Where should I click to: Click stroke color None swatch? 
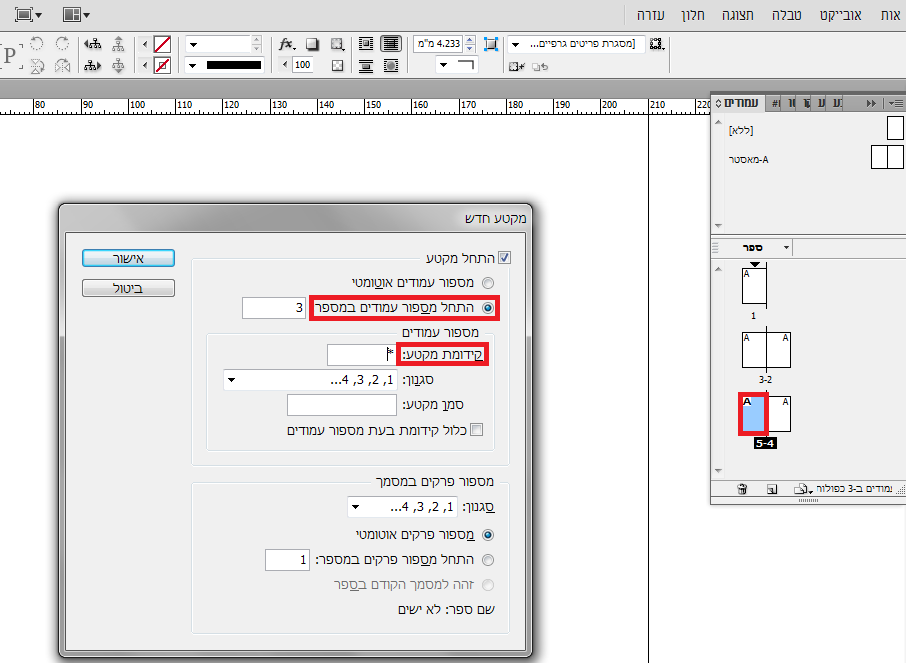point(162,65)
